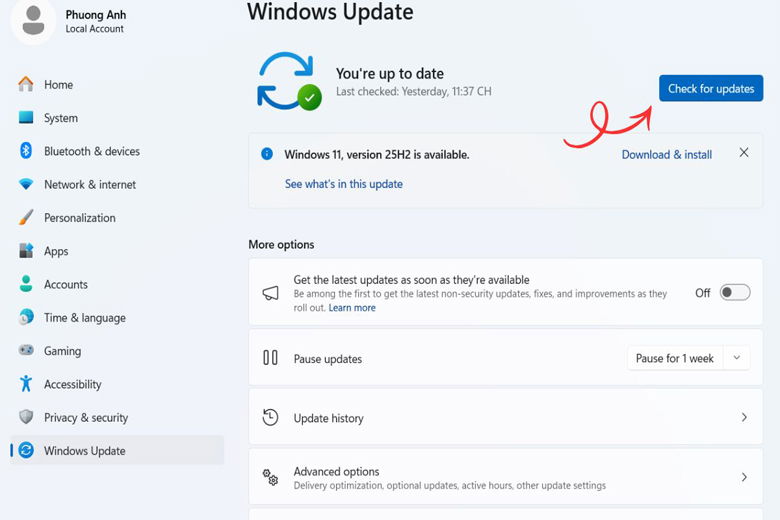Open the 'Pause for 1 week' dropdown arrow
The width and height of the screenshot is (780, 520).
tap(737, 358)
